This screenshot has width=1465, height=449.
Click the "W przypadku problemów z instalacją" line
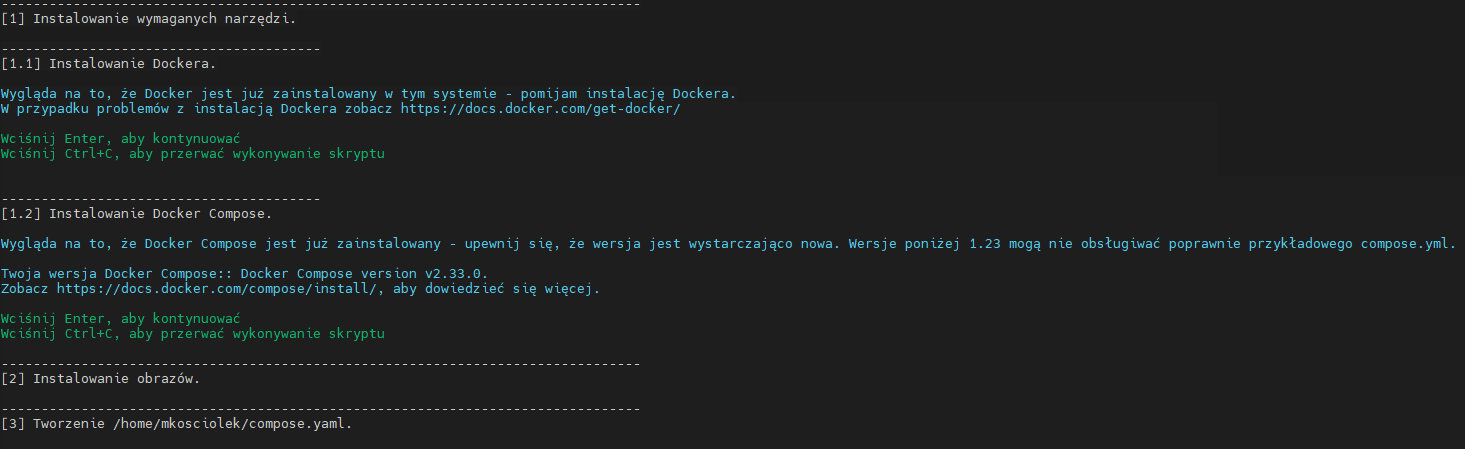pos(198,108)
